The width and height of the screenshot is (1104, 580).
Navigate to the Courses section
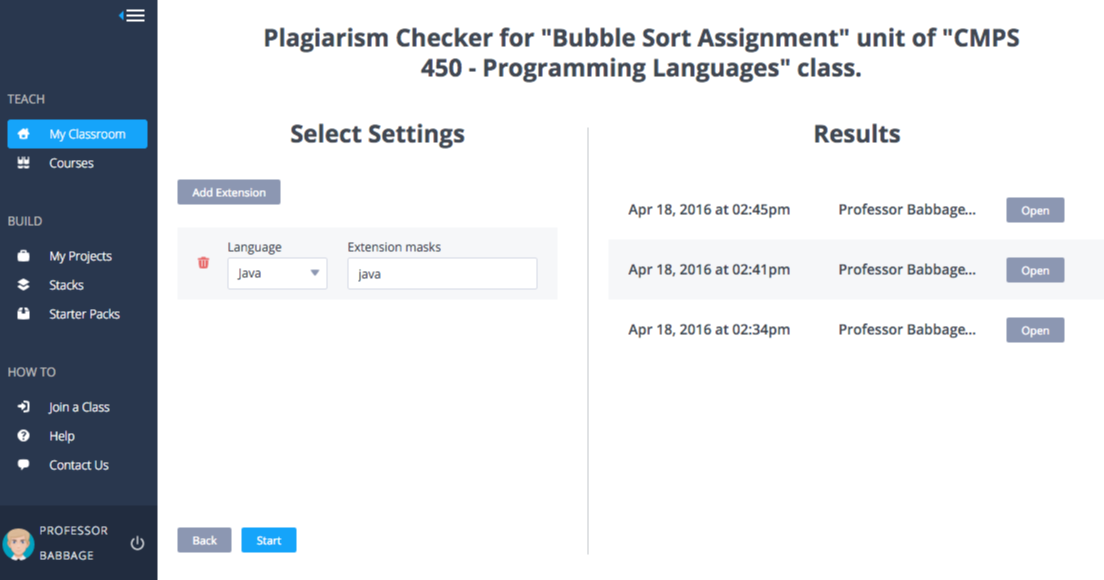(72, 162)
